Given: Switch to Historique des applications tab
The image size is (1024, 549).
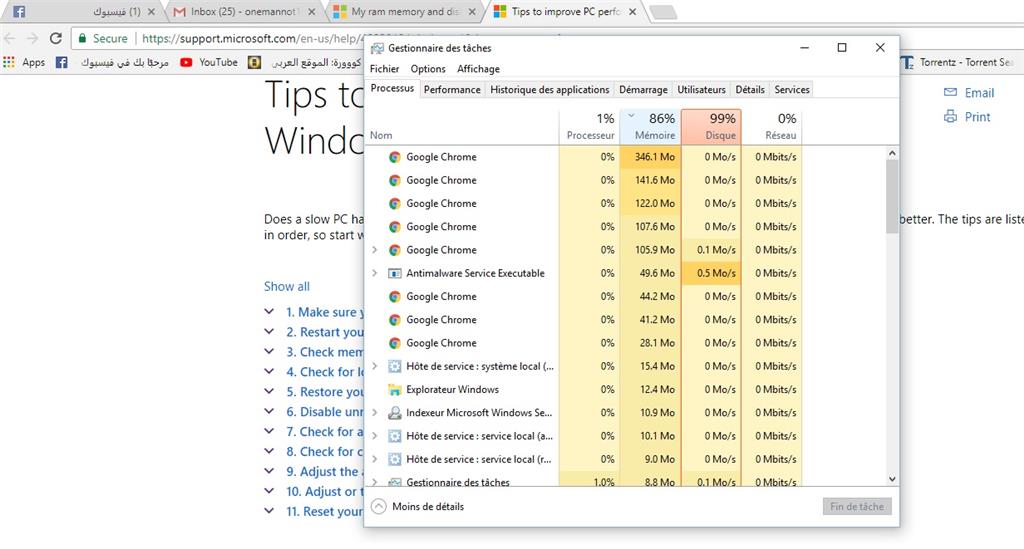Looking at the screenshot, I should (549, 89).
